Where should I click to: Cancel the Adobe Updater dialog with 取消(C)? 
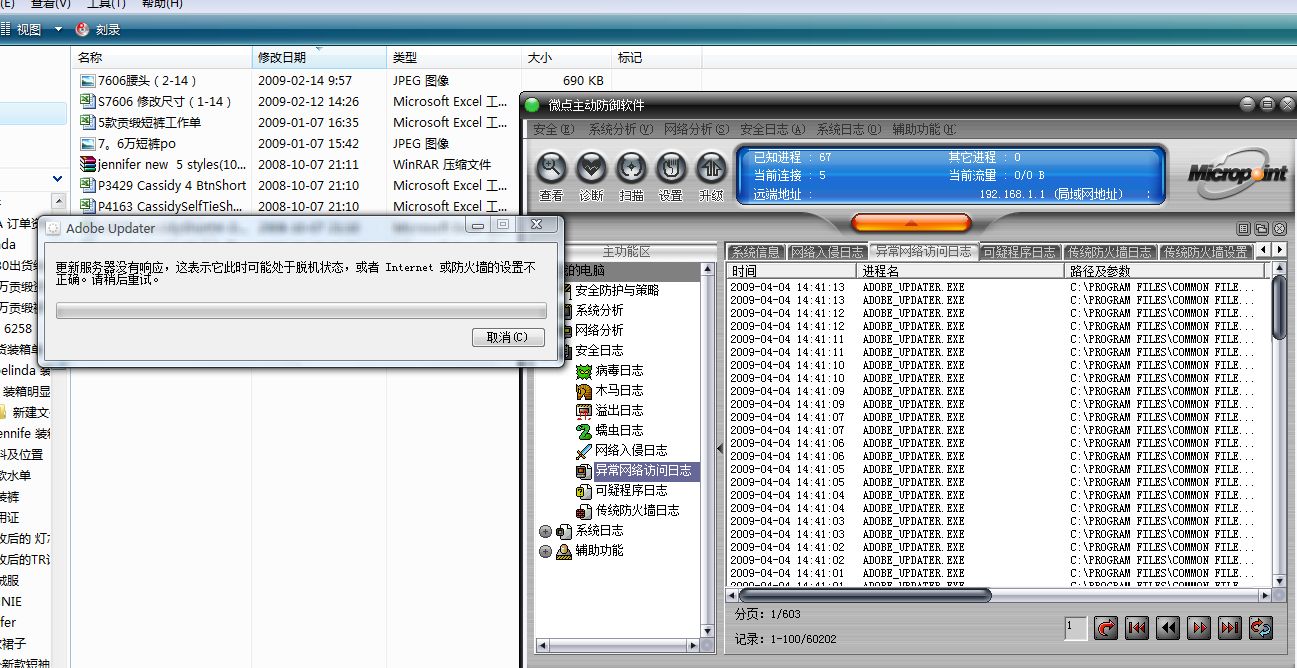pos(508,337)
